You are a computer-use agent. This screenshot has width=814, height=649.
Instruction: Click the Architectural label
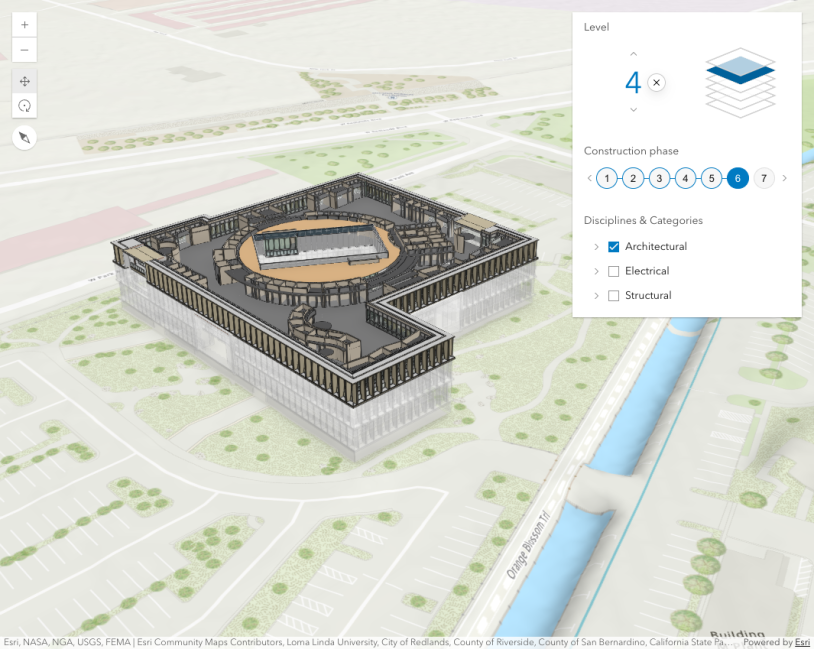(x=656, y=247)
